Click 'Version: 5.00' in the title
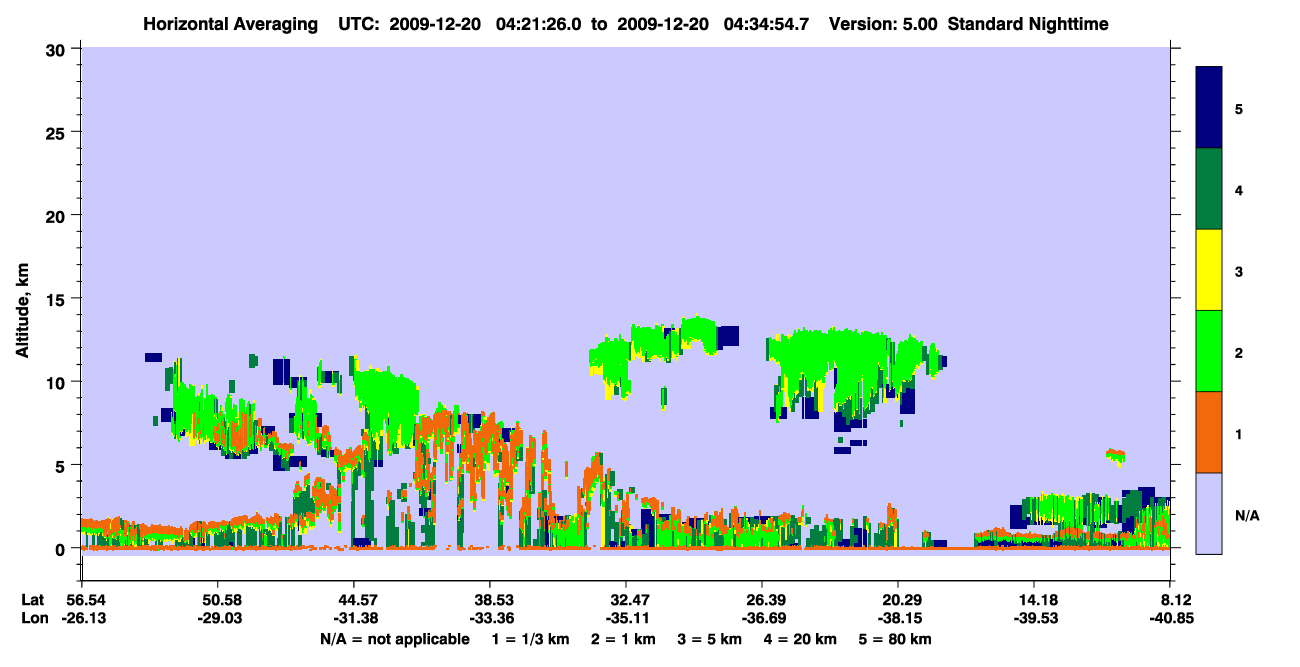 tap(883, 23)
